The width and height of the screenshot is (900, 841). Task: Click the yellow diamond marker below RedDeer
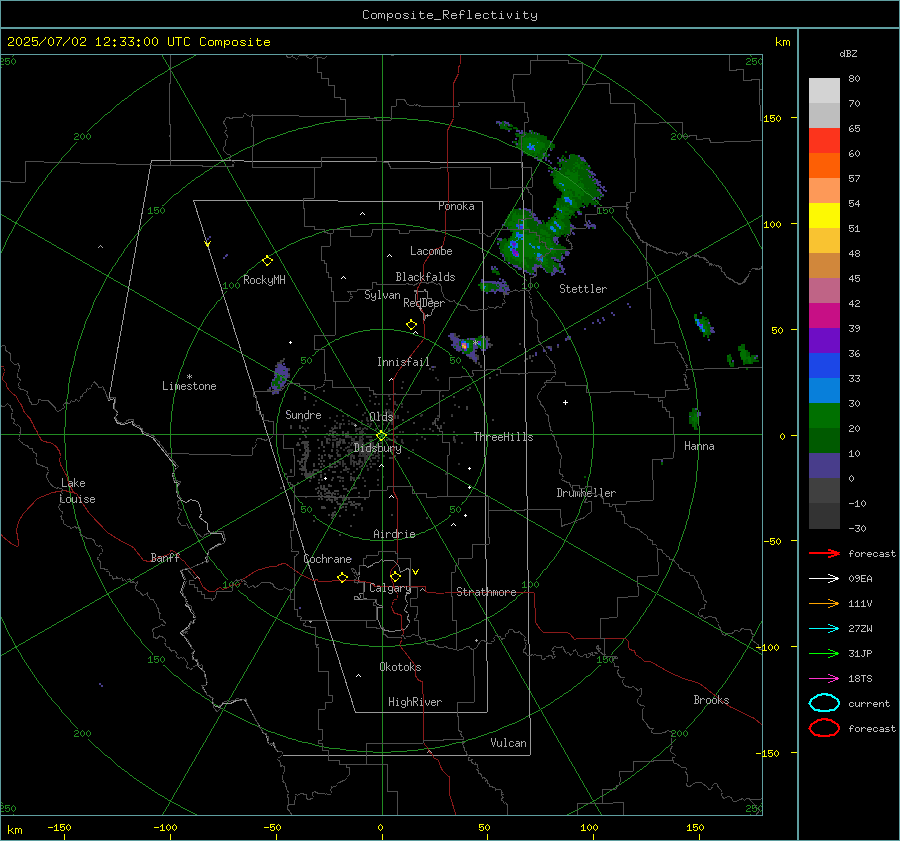click(x=412, y=325)
